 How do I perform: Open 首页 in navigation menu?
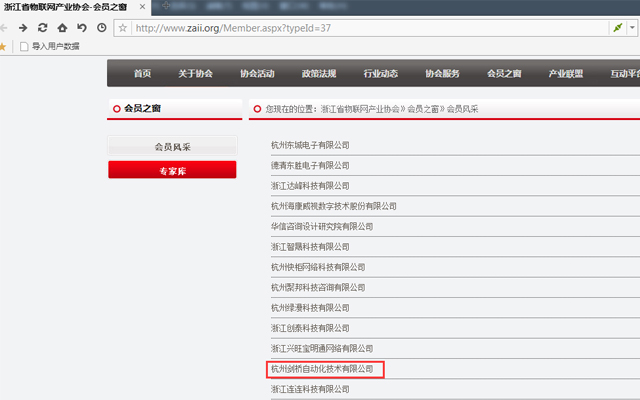pos(142,73)
